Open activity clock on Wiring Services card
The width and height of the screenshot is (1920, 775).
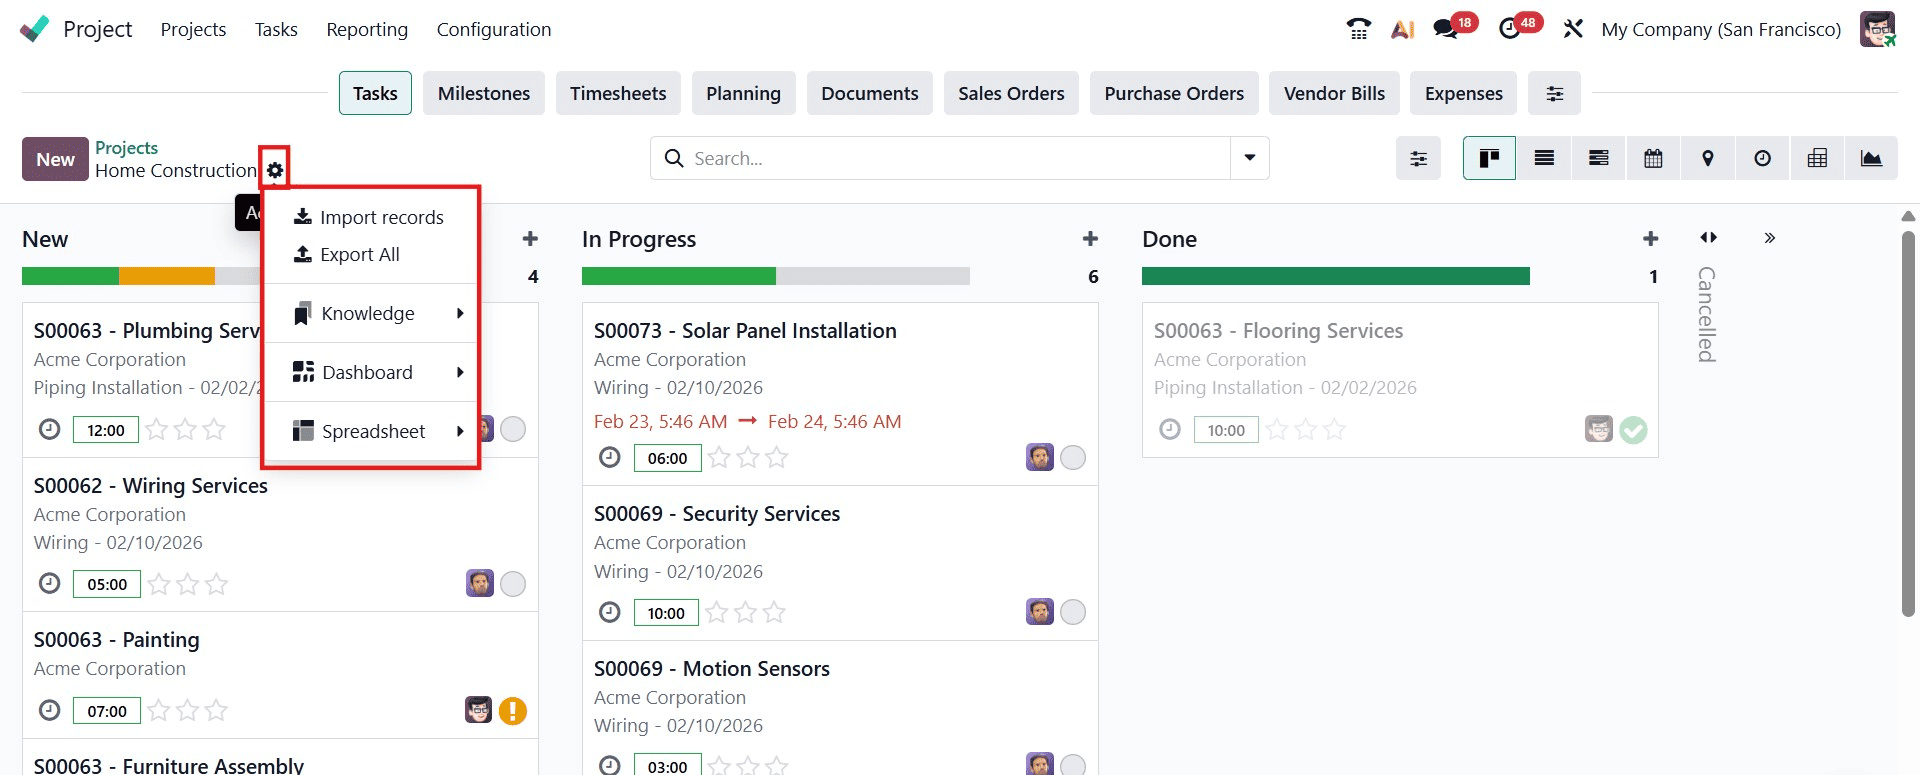tap(49, 583)
